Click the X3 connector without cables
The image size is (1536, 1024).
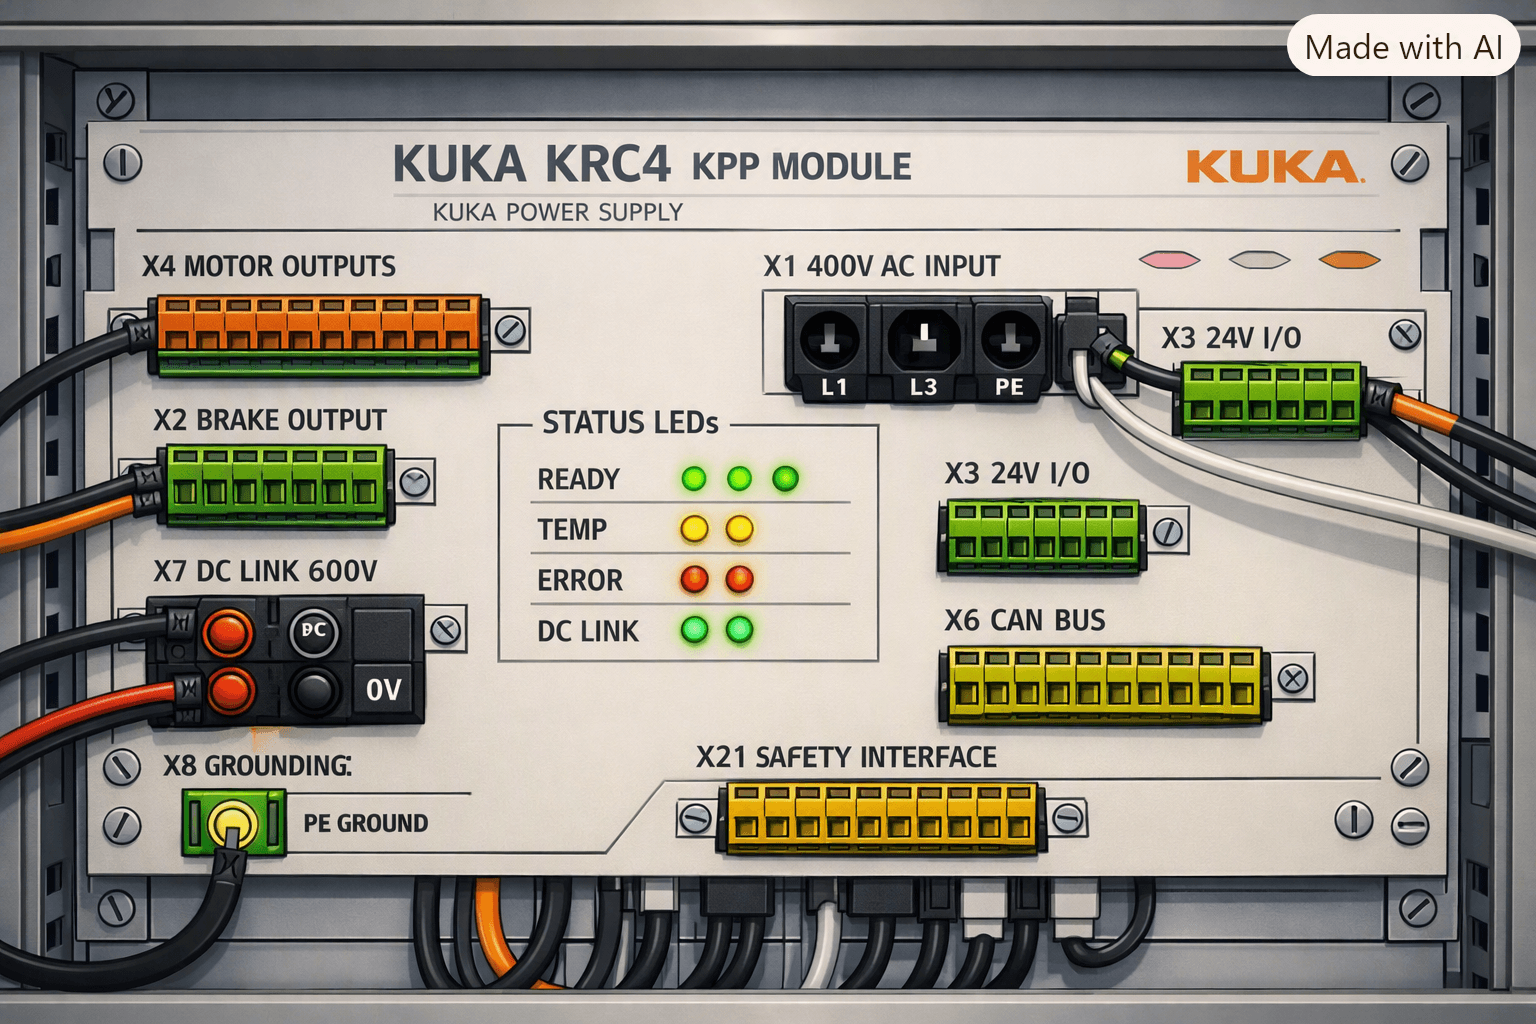coord(1040,537)
